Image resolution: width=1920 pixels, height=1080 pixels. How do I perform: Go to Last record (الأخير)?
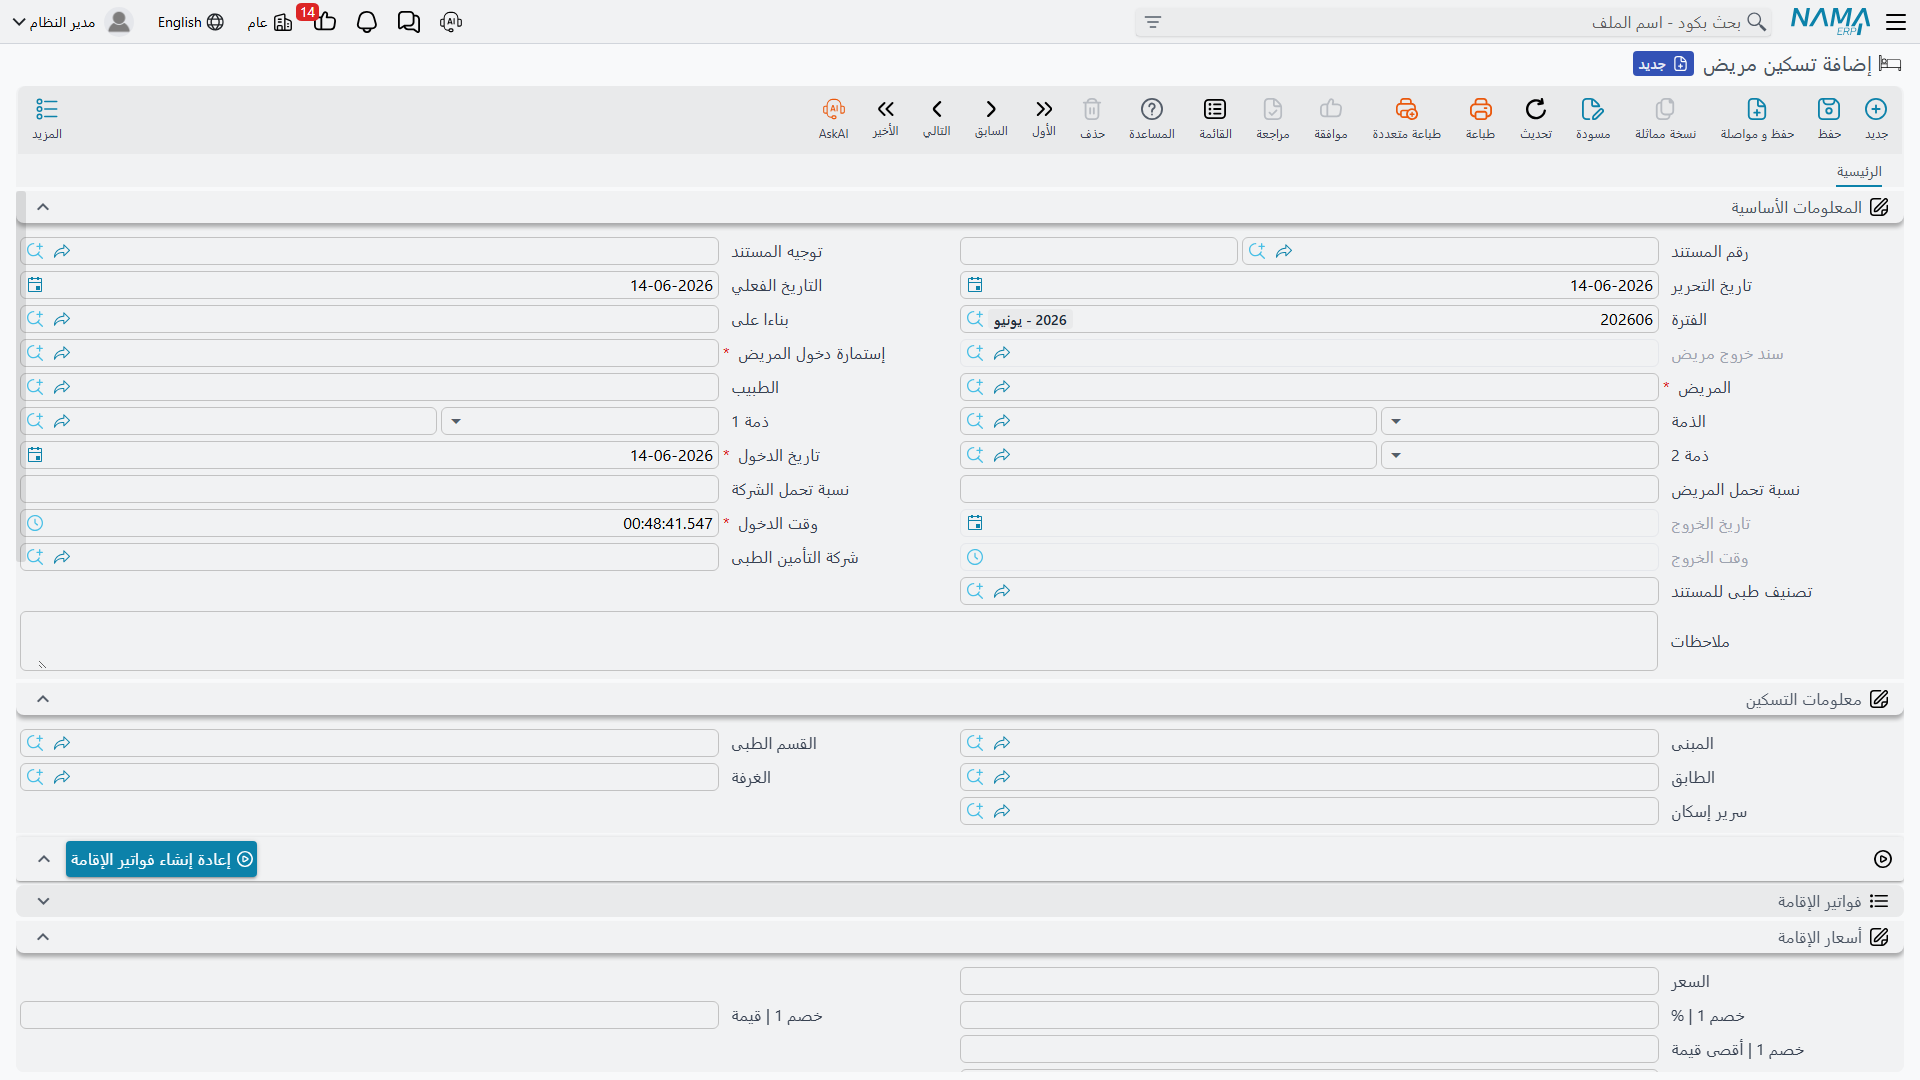886,109
